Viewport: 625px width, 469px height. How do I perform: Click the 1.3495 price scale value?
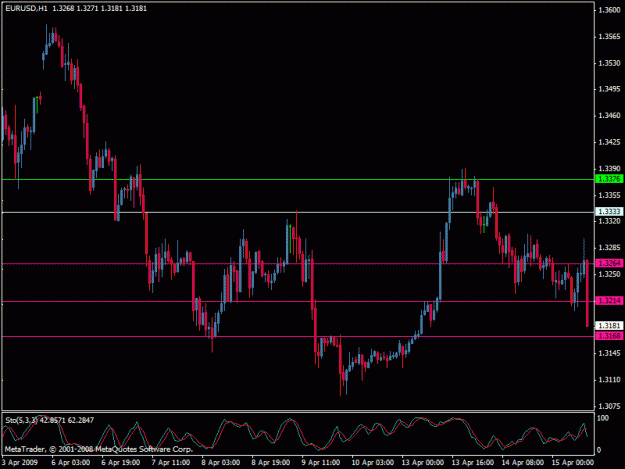click(x=609, y=89)
